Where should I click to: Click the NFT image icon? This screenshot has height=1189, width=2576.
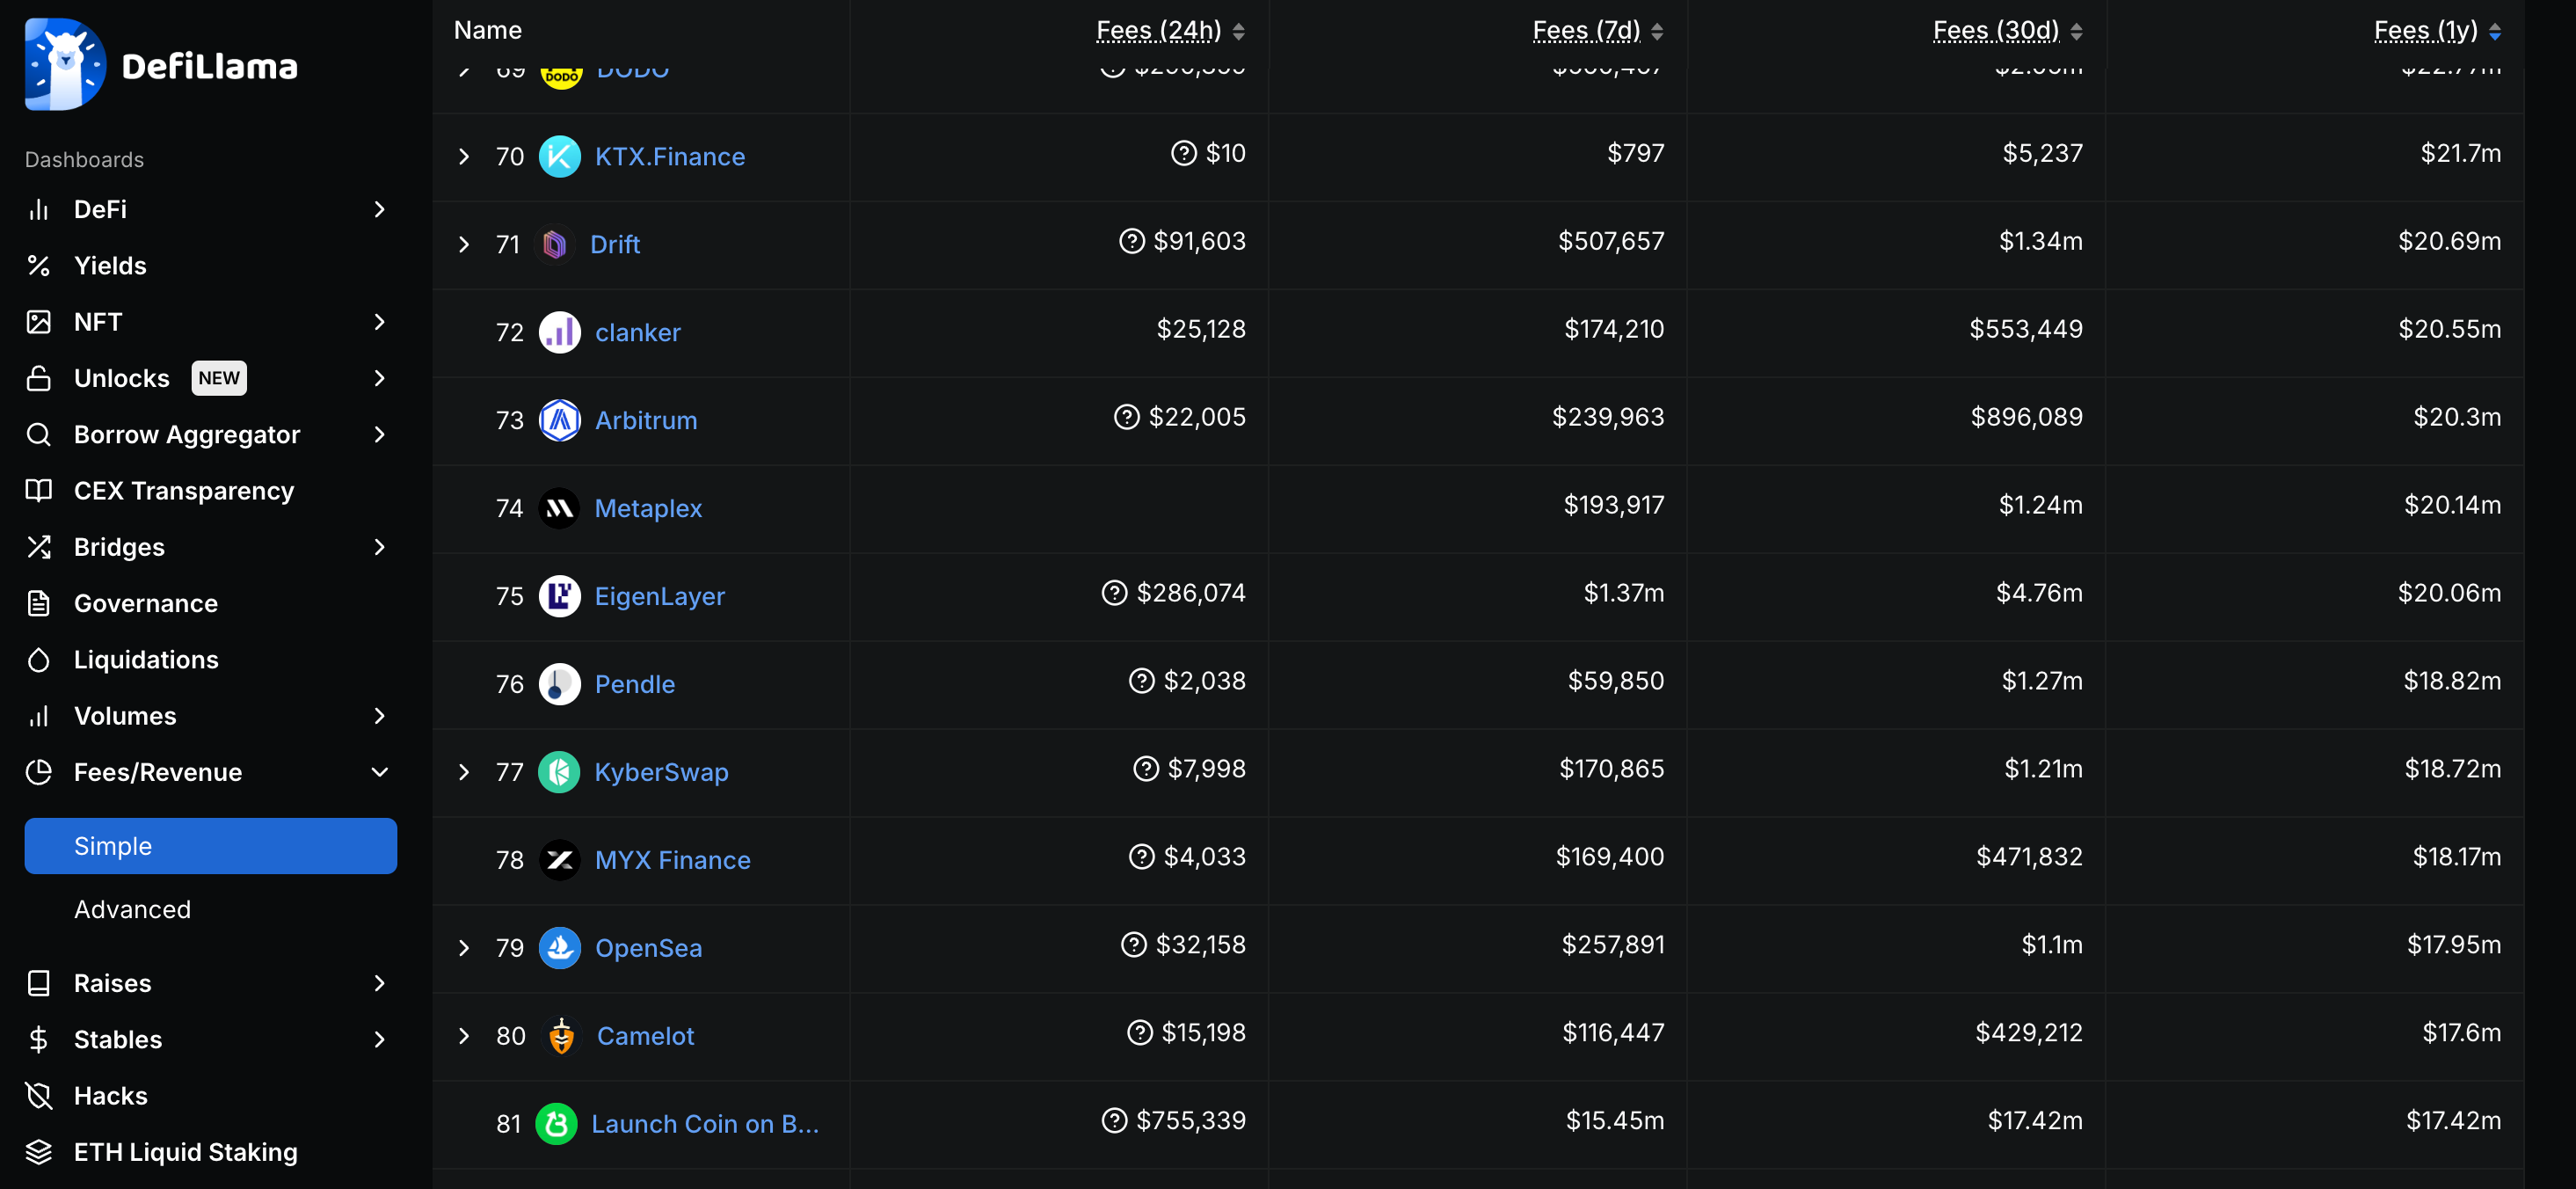[39, 322]
